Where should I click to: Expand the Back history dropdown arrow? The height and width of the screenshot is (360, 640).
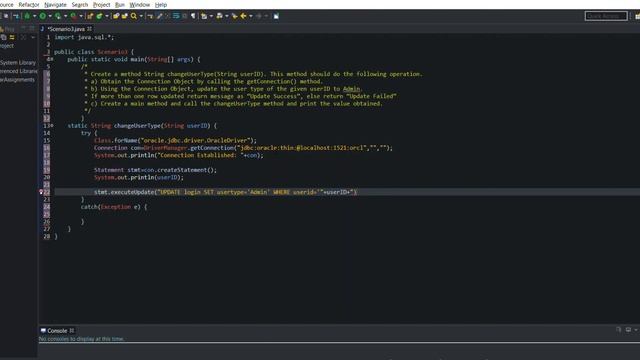point(251,16)
